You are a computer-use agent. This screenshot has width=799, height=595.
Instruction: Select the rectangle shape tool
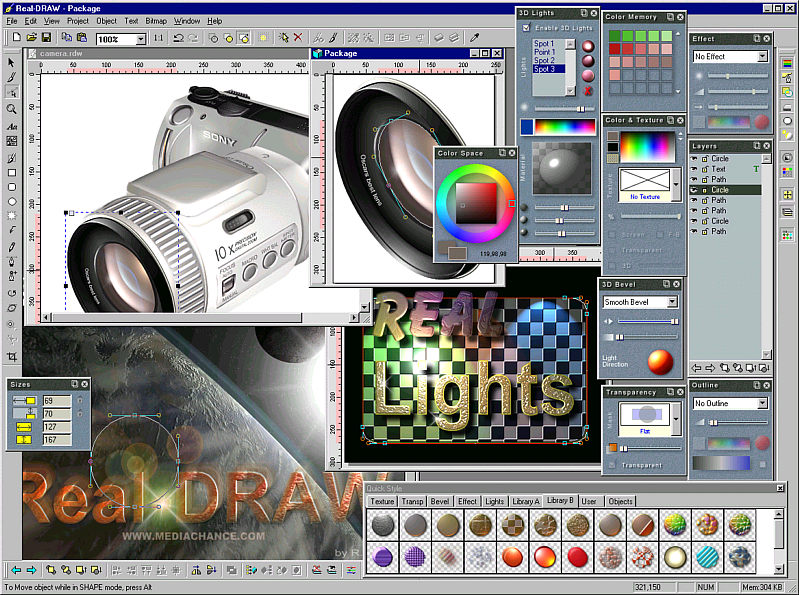pyautogui.click(x=12, y=173)
